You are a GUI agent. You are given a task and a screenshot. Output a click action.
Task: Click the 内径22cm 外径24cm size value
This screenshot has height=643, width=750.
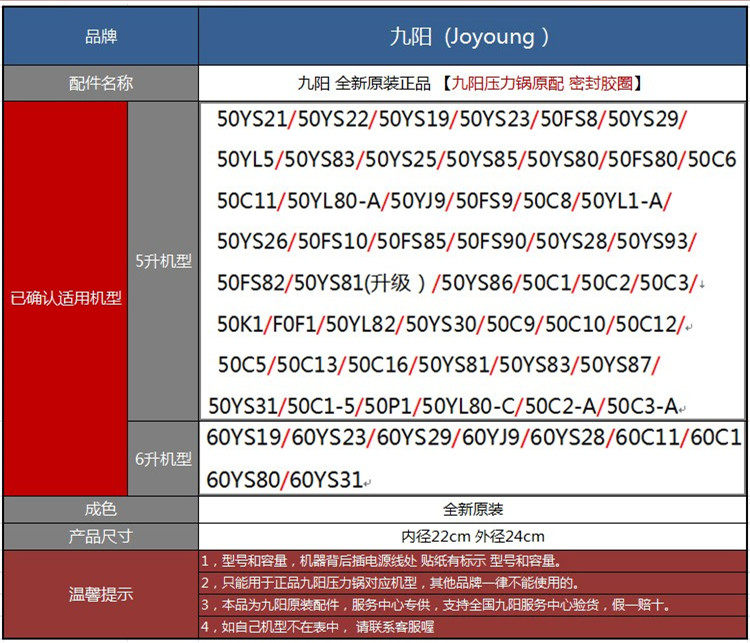click(x=473, y=536)
